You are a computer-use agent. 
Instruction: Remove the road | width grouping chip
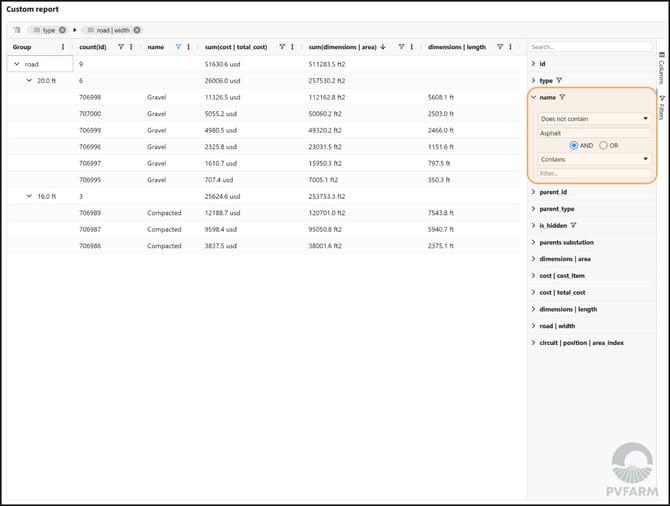137,30
